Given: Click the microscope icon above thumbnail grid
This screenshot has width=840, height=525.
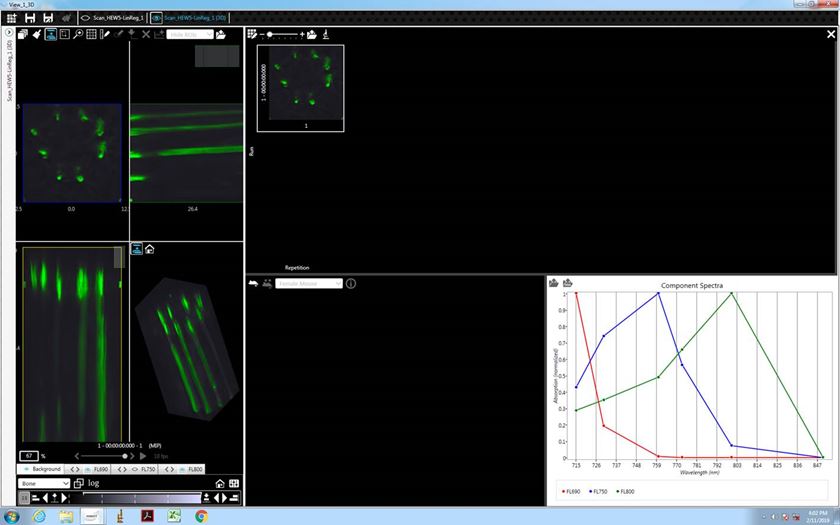Looking at the screenshot, I should click(x=326, y=34).
